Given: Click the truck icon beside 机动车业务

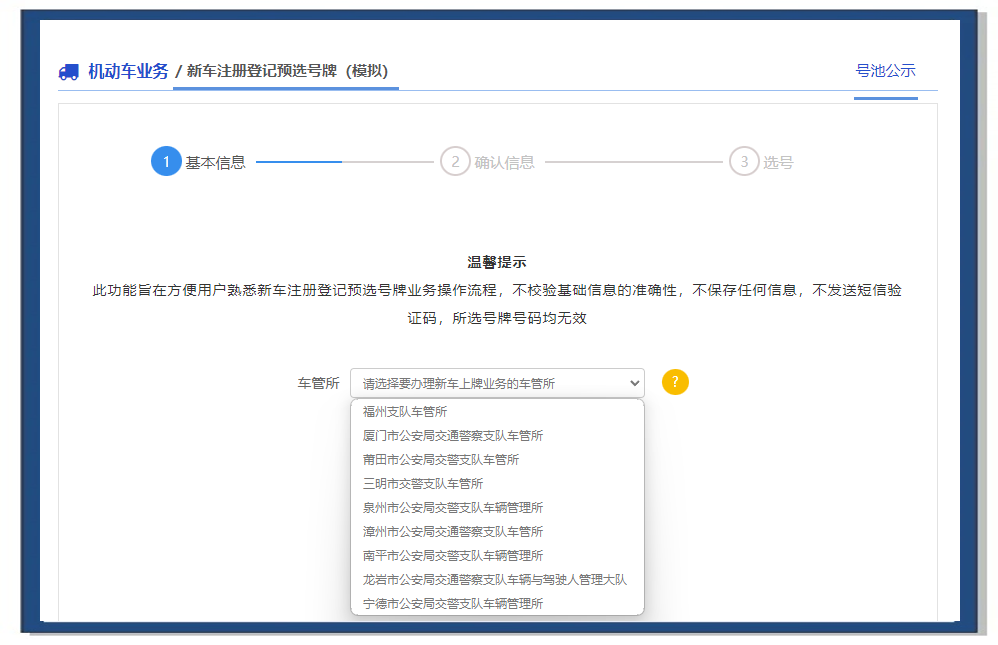Looking at the screenshot, I should point(68,72).
